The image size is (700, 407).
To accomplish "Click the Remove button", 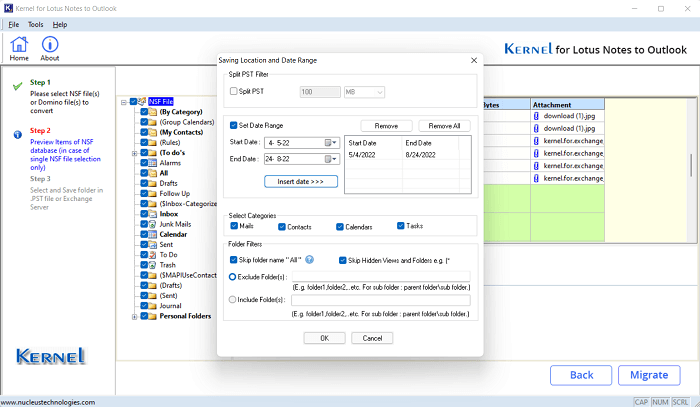I will pos(386,126).
